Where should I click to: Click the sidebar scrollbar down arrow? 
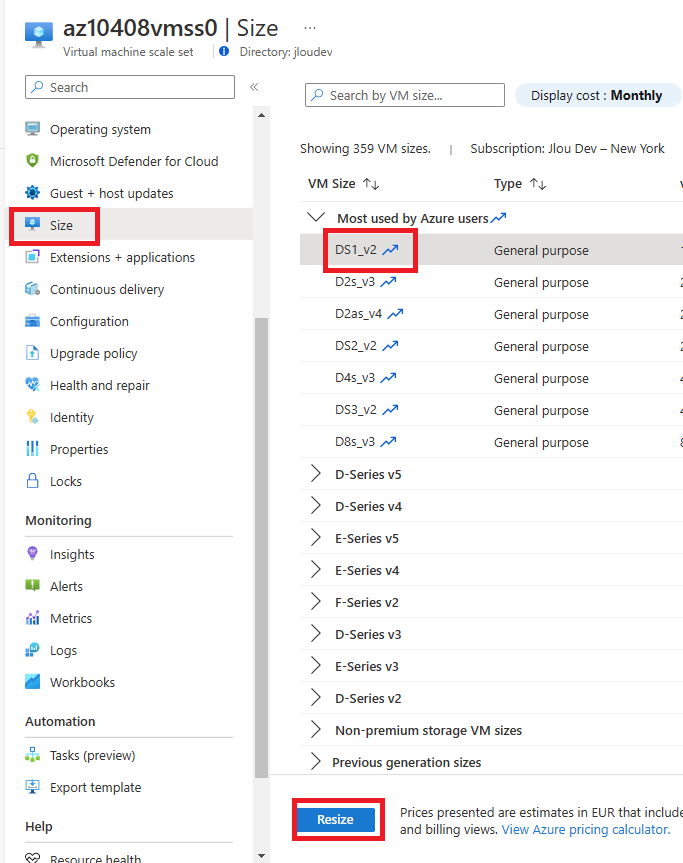(x=261, y=855)
